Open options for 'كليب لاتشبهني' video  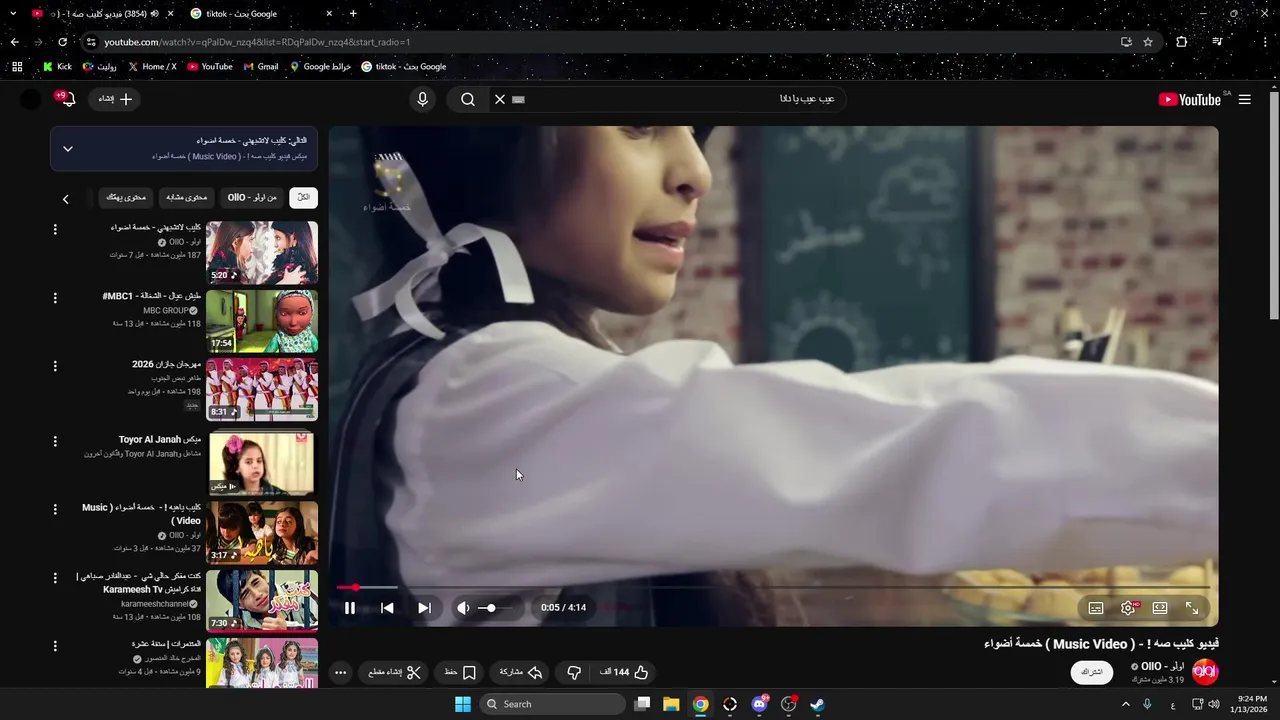tap(55, 229)
